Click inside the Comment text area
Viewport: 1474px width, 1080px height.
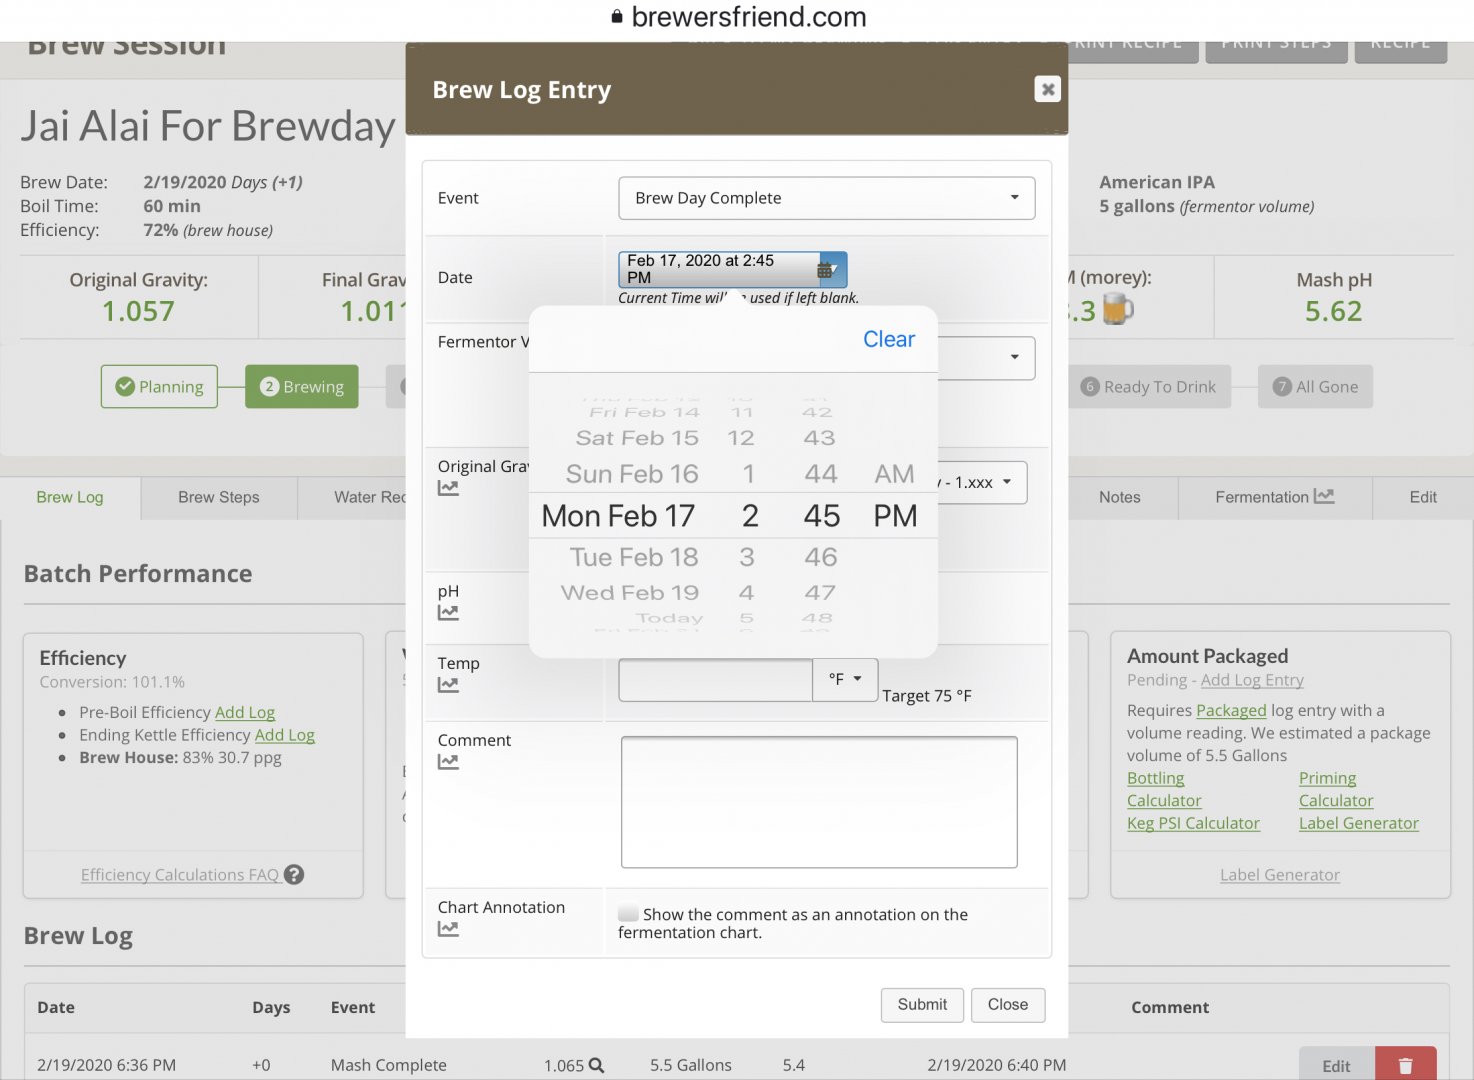(x=819, y=802)
